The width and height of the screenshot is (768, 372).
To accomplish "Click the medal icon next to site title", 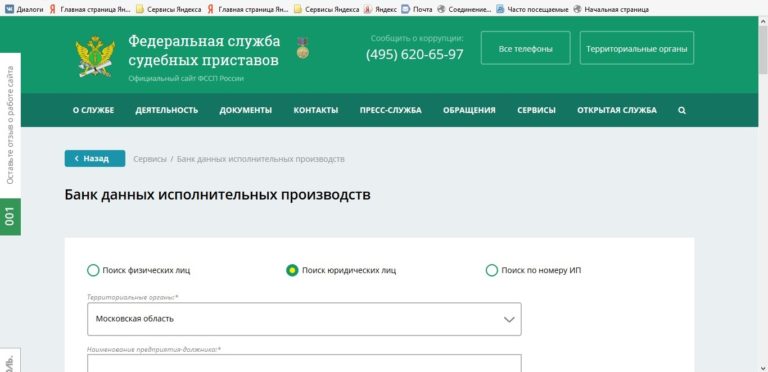I will (303, 47).
